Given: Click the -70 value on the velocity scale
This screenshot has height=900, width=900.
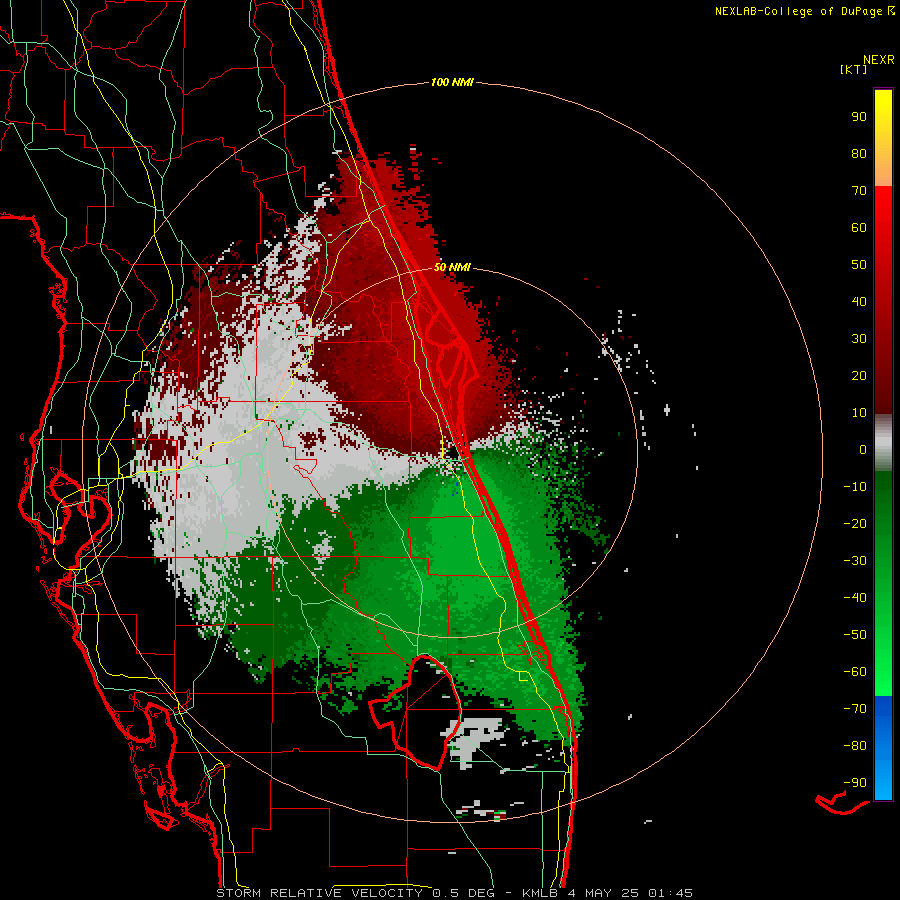Looking at the screenshot, I should click(855, 709).
